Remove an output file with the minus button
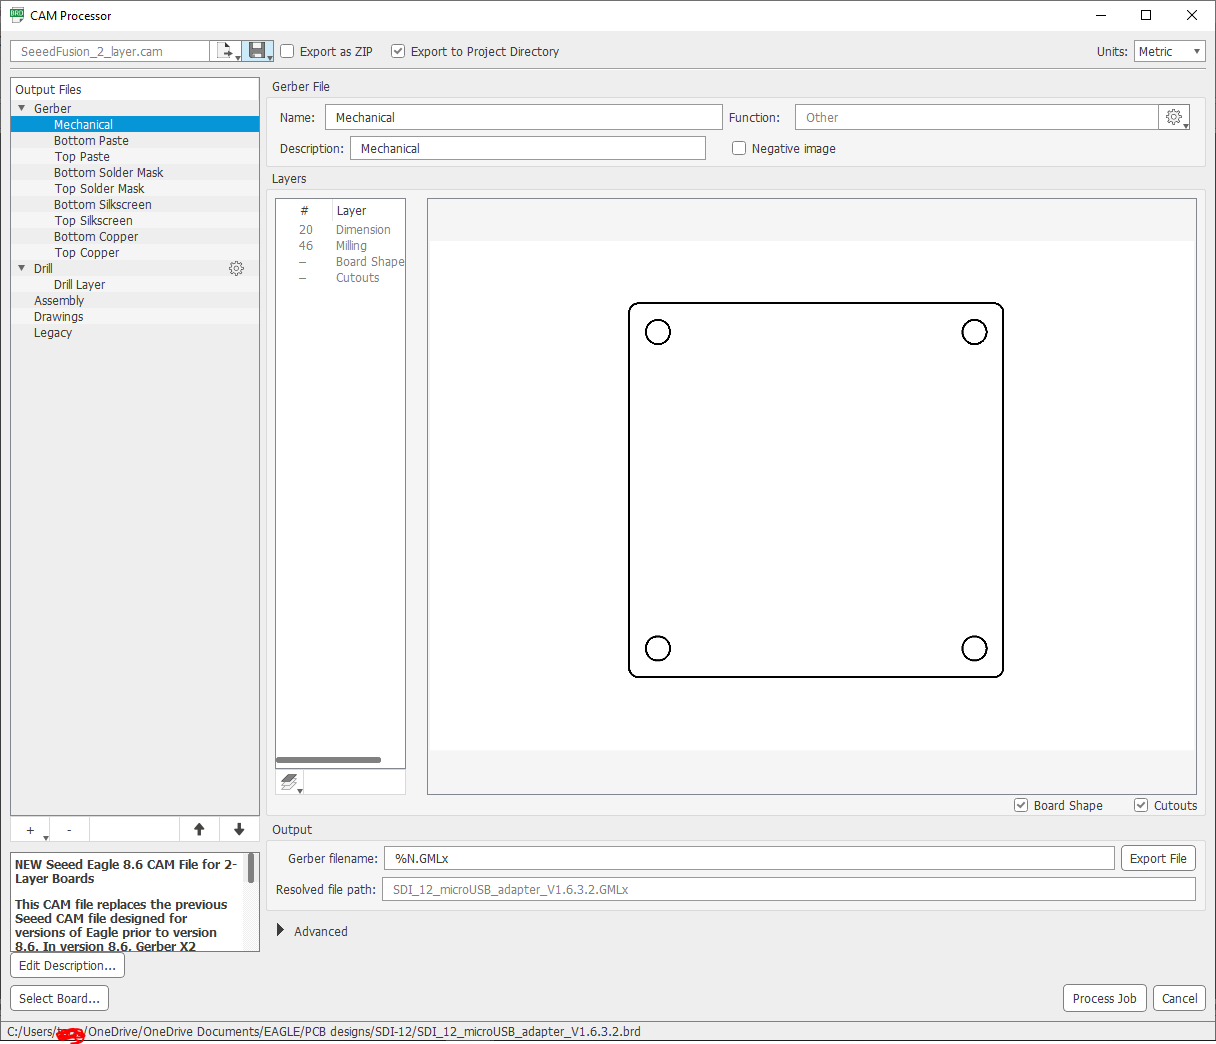Screen dimensions: 1216x1044 pyautogui.click(x=69, y=829)
